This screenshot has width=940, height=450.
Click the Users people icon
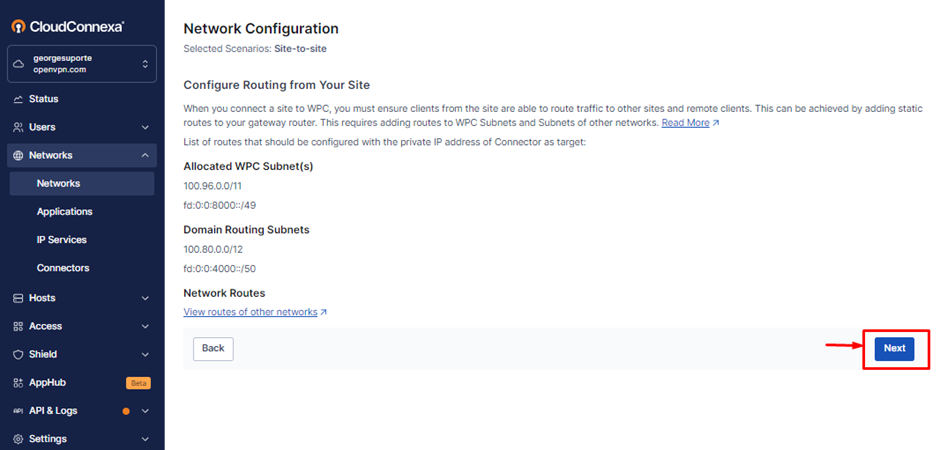[18, 127]
